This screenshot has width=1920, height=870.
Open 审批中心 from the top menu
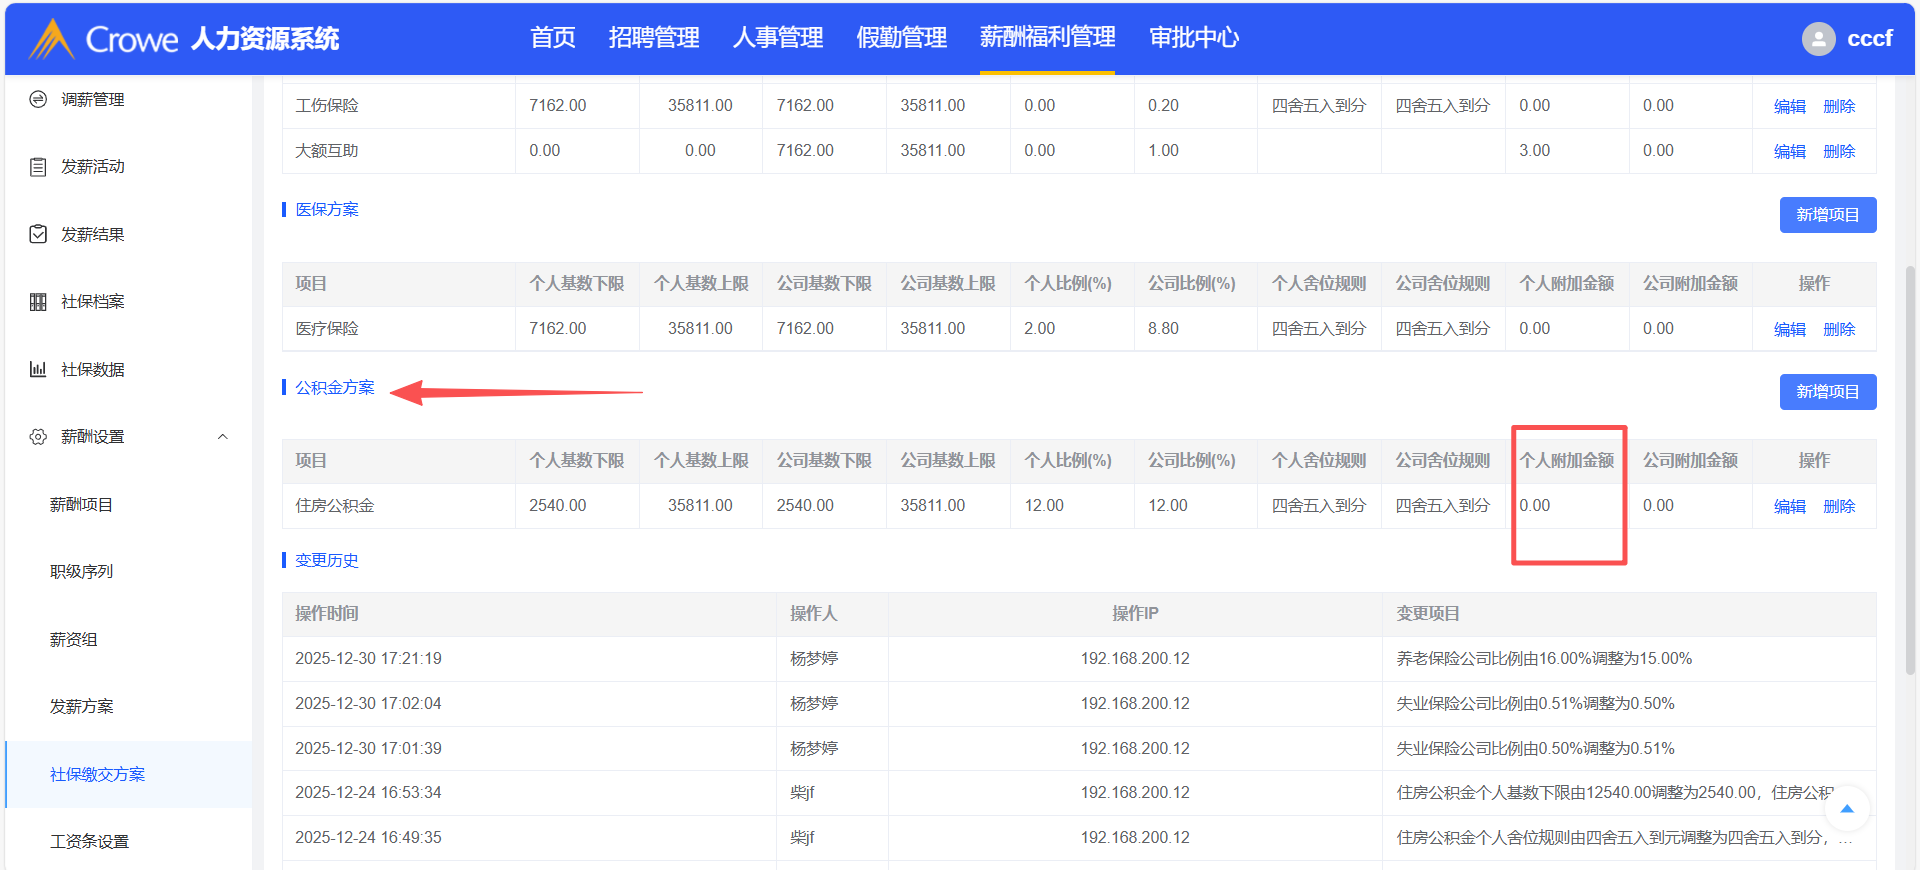coord(1193,38)
